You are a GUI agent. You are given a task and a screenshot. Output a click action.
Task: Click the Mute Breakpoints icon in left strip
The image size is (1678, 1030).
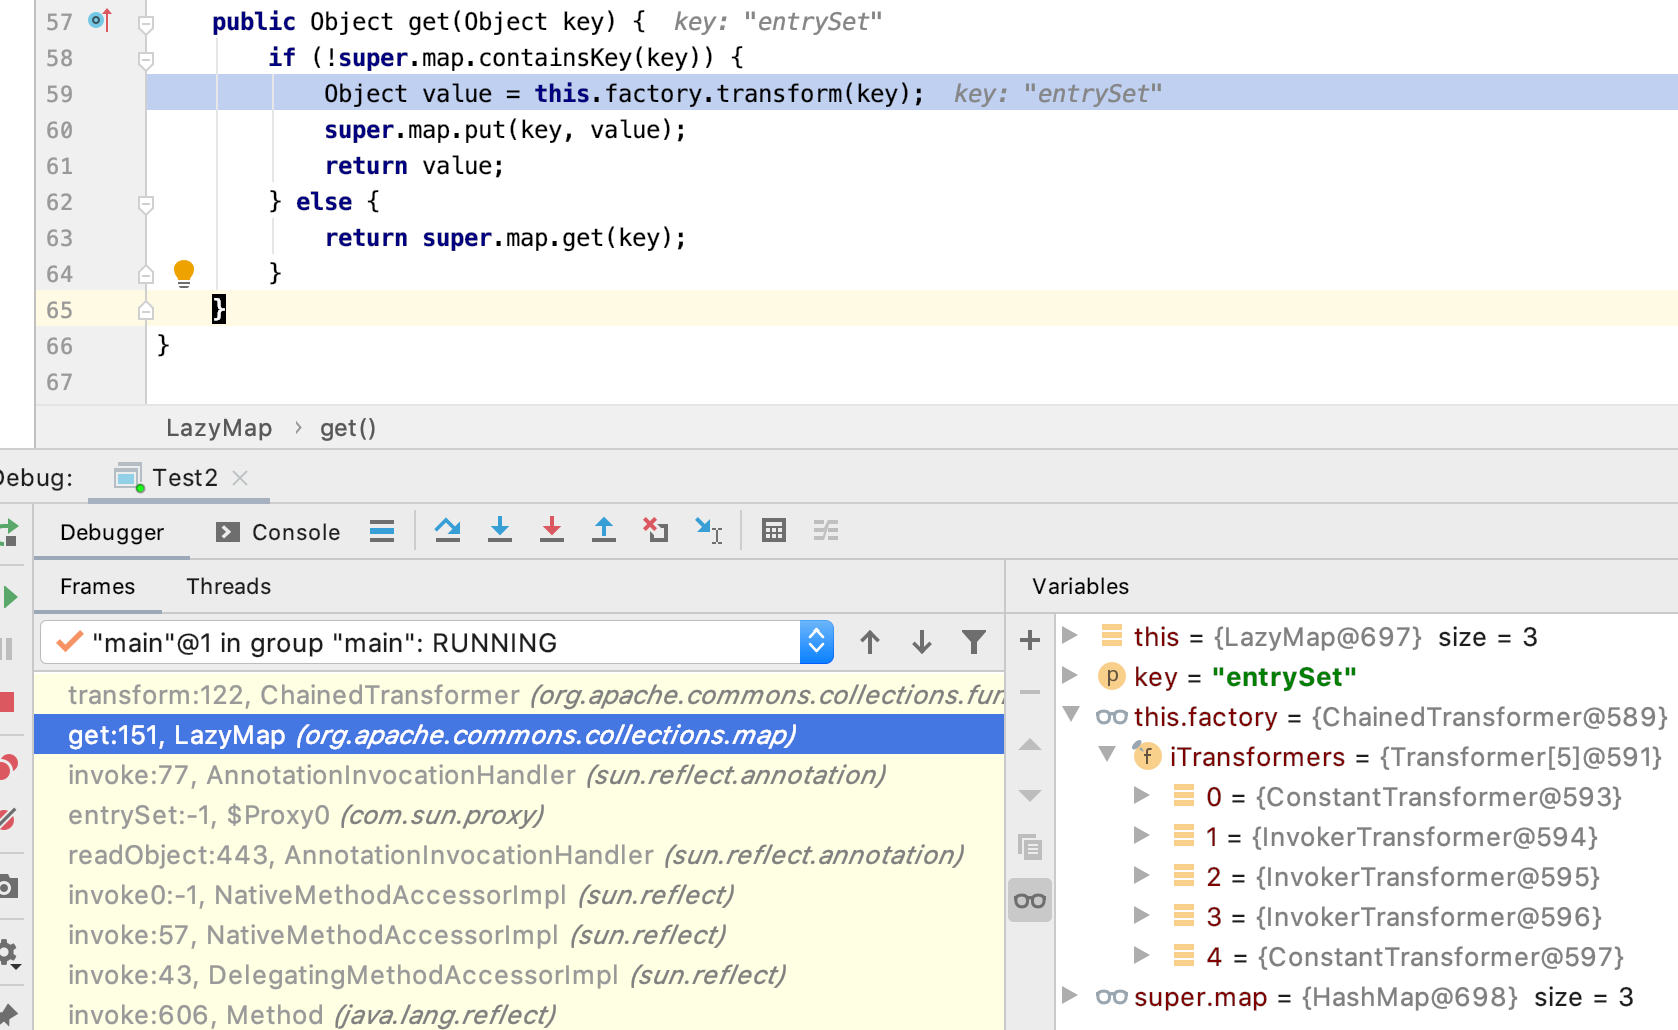click(x=7, y=819)
